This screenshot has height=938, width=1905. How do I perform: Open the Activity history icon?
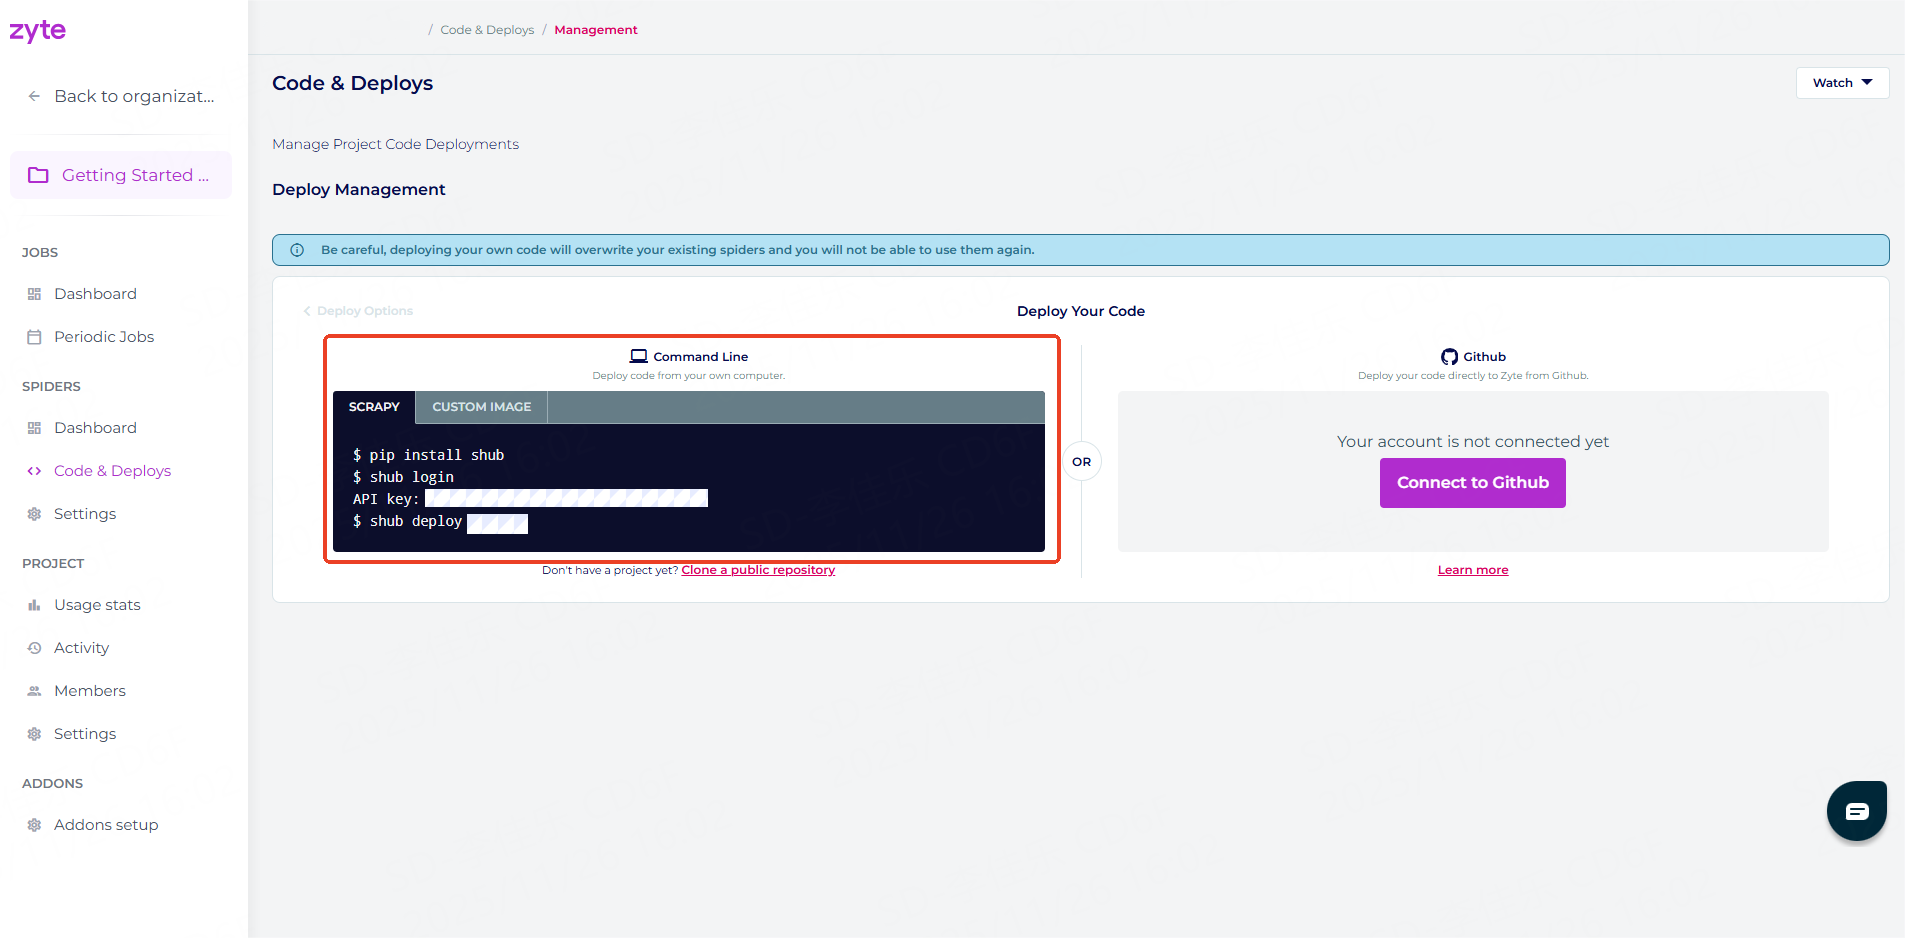pos(35,647)
